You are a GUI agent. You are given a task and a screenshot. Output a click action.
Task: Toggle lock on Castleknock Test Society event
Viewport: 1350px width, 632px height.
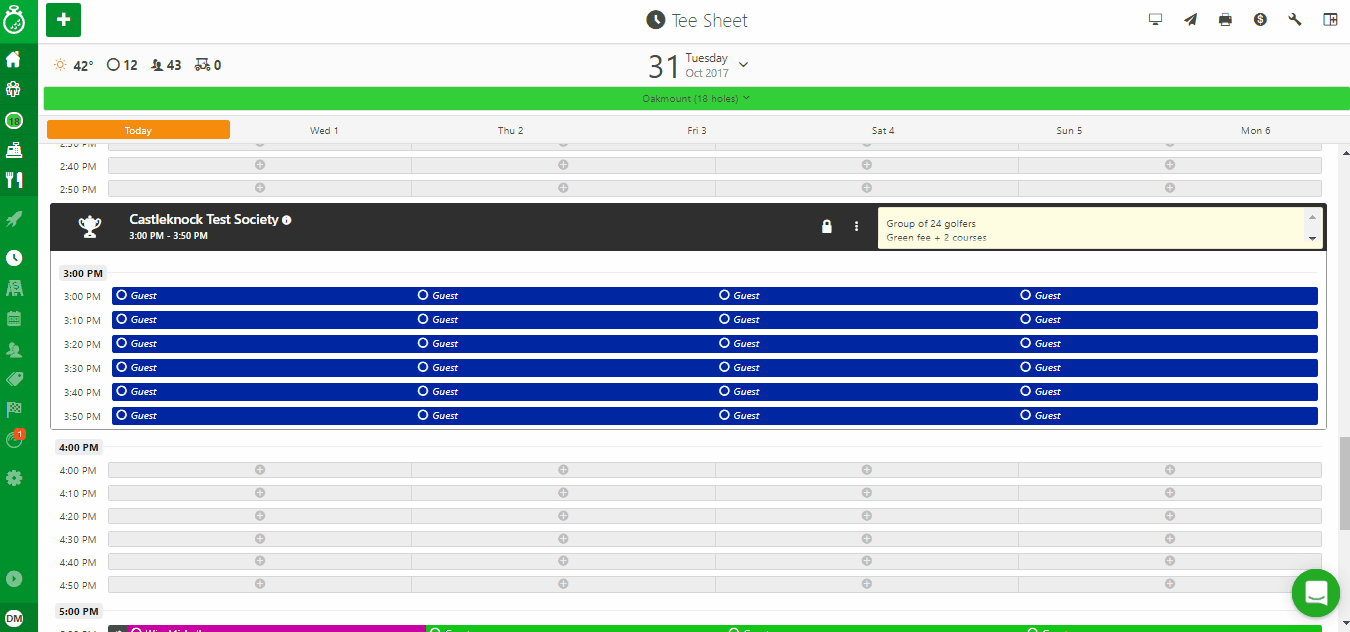coord(827,227)
